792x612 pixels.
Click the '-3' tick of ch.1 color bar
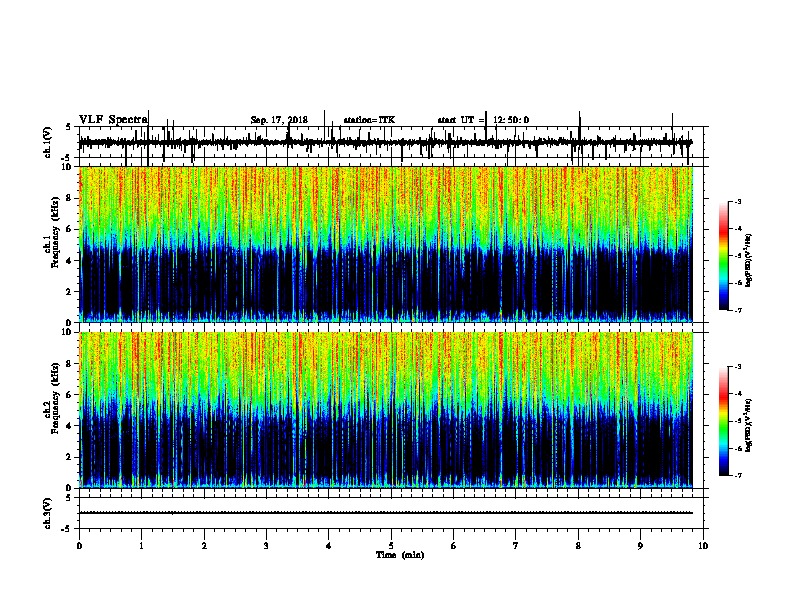[738, 201]
